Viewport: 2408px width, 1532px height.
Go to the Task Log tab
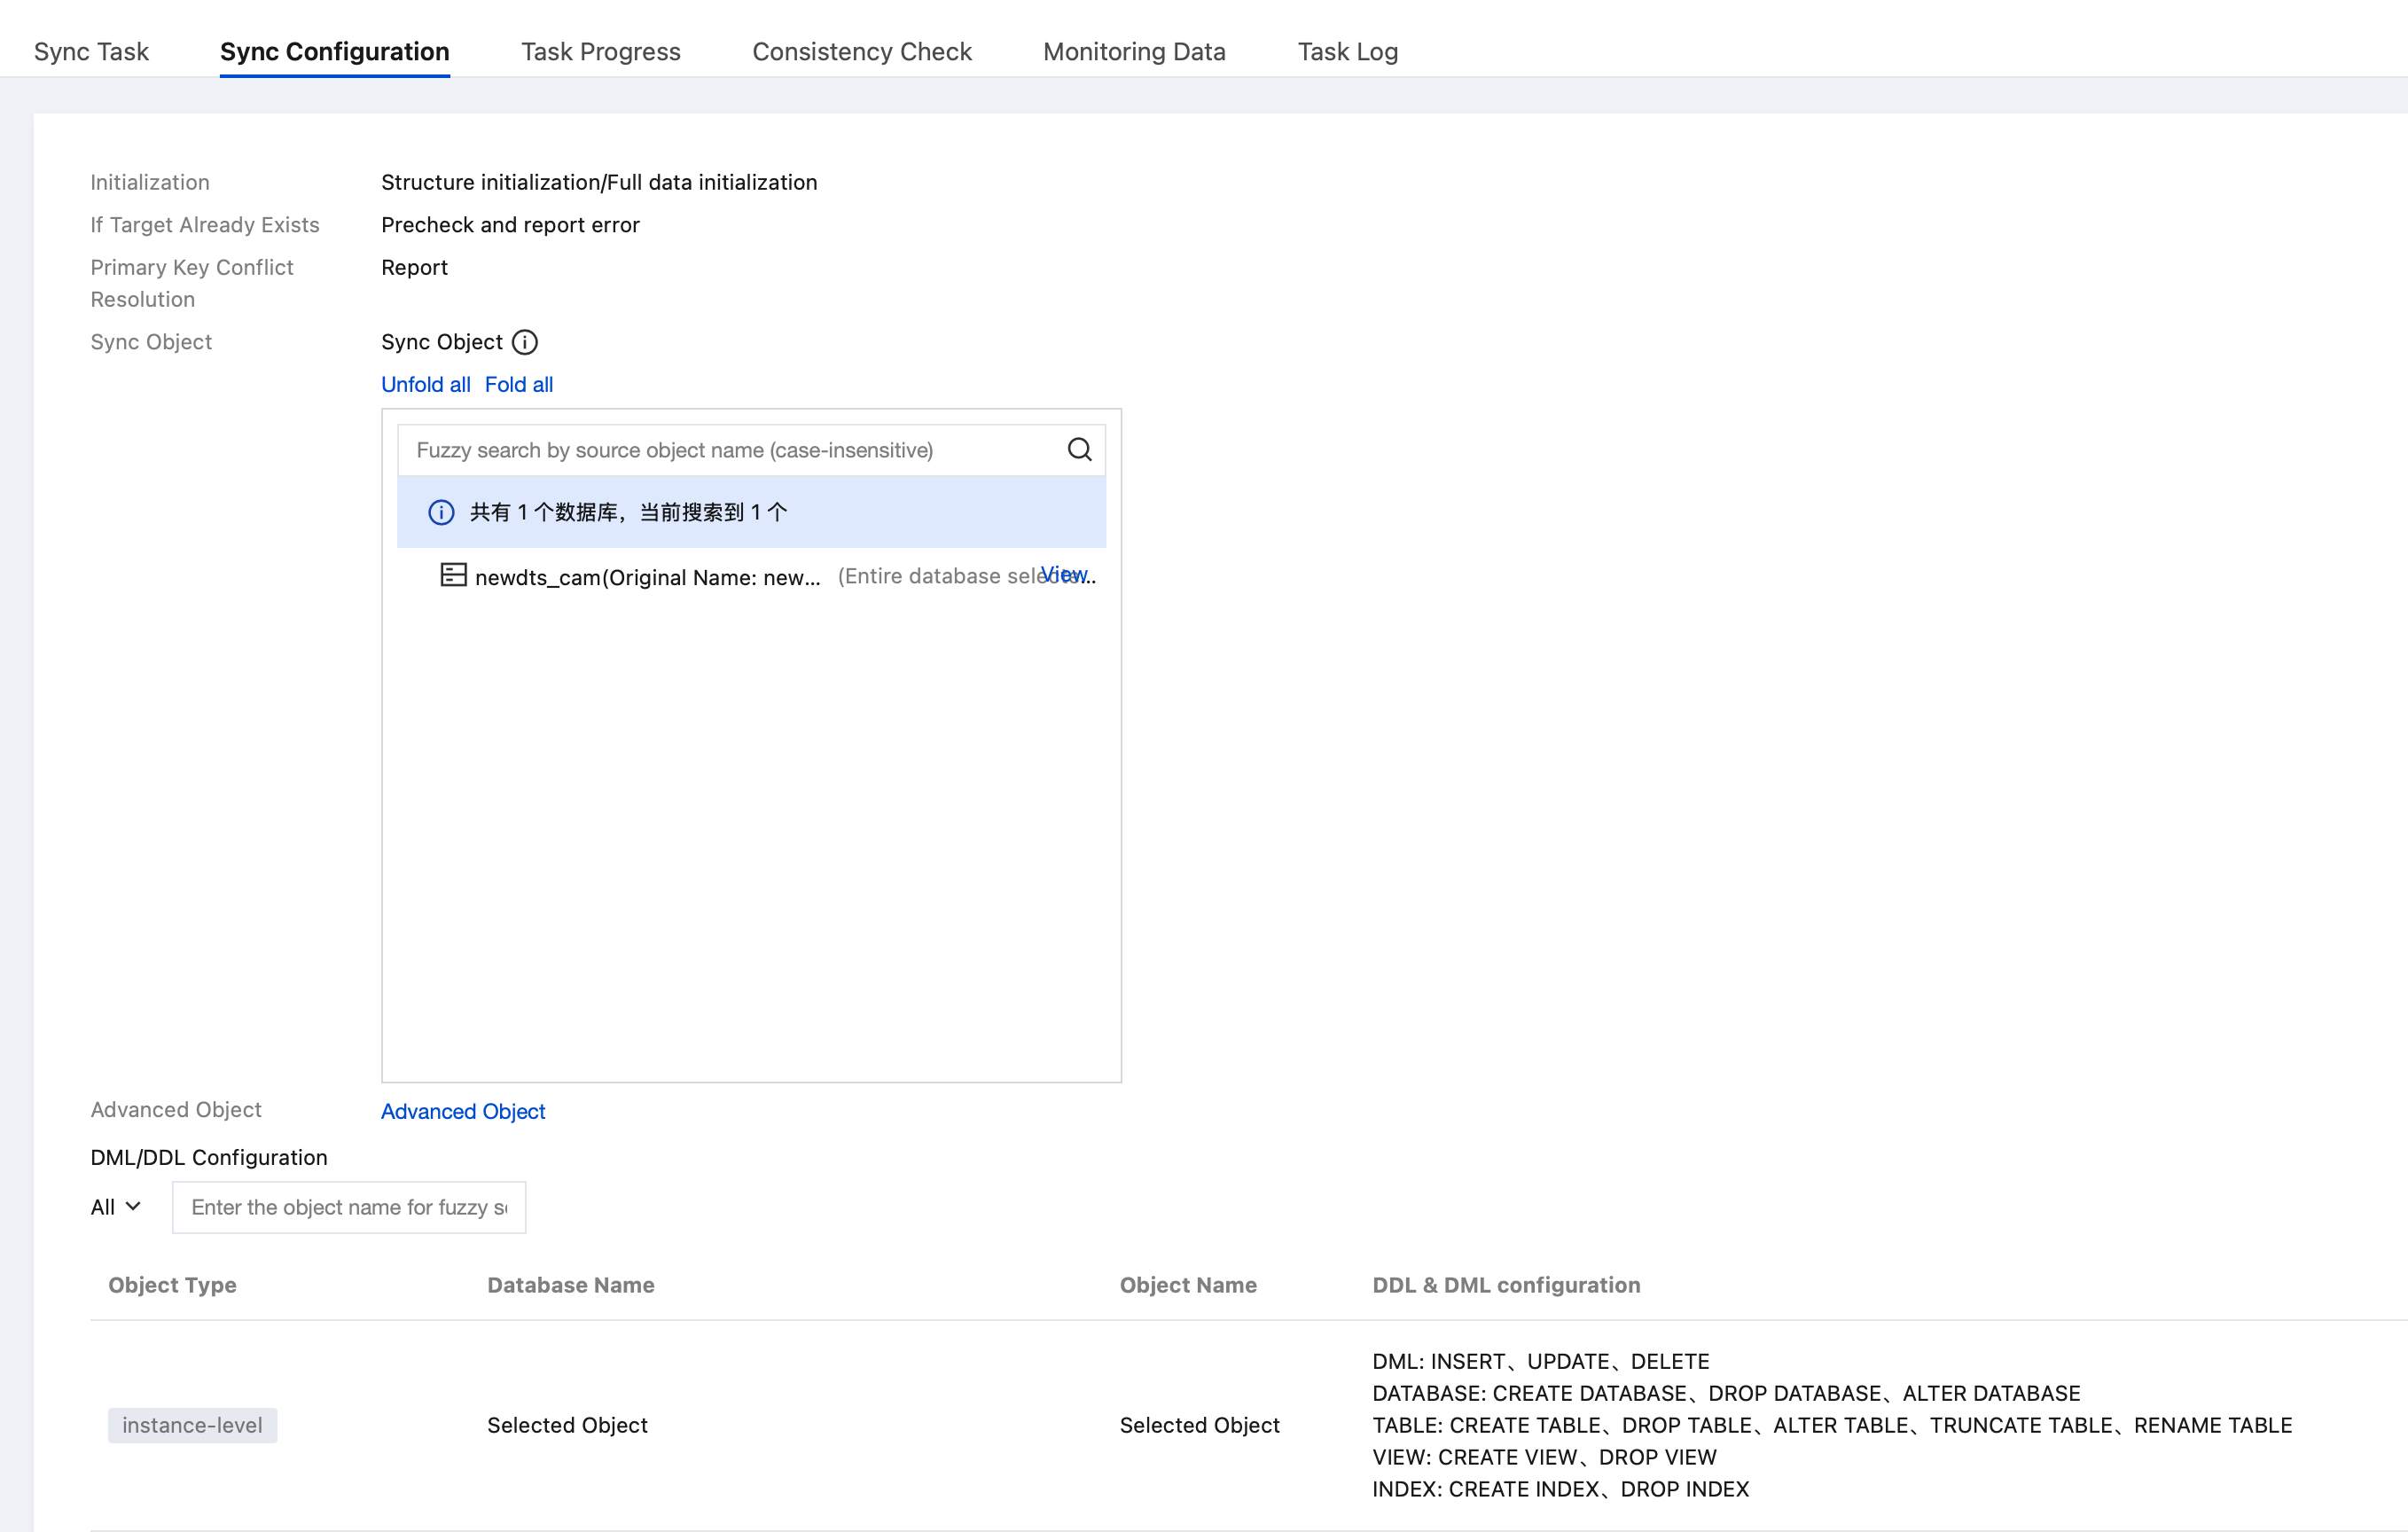pos(1348,52)
